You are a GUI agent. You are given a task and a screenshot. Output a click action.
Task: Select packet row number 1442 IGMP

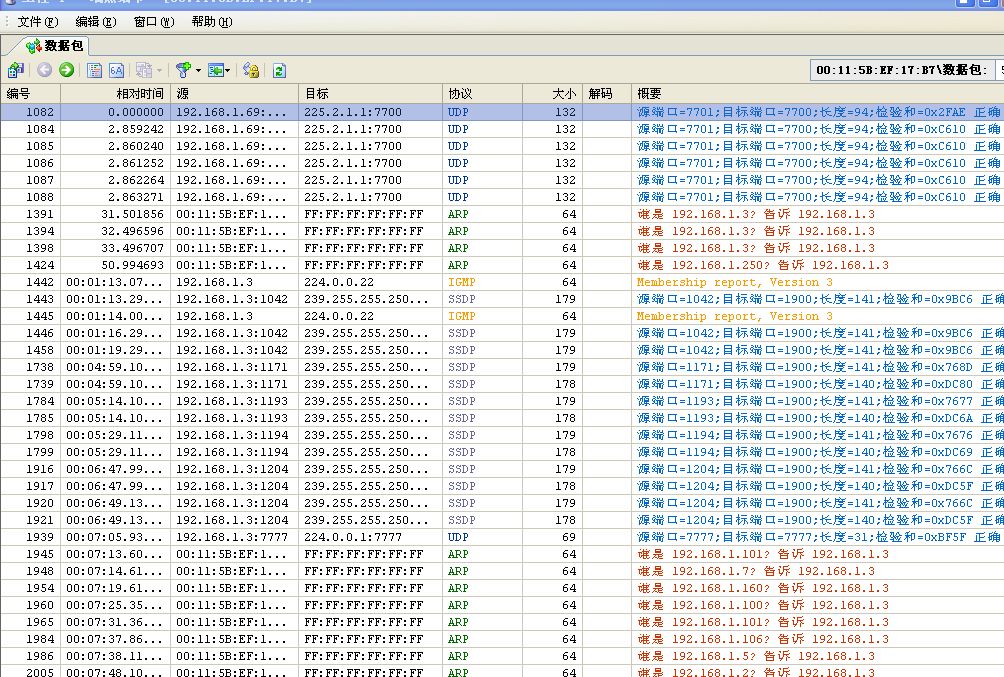pyautogui.click(x=300, y=282)
